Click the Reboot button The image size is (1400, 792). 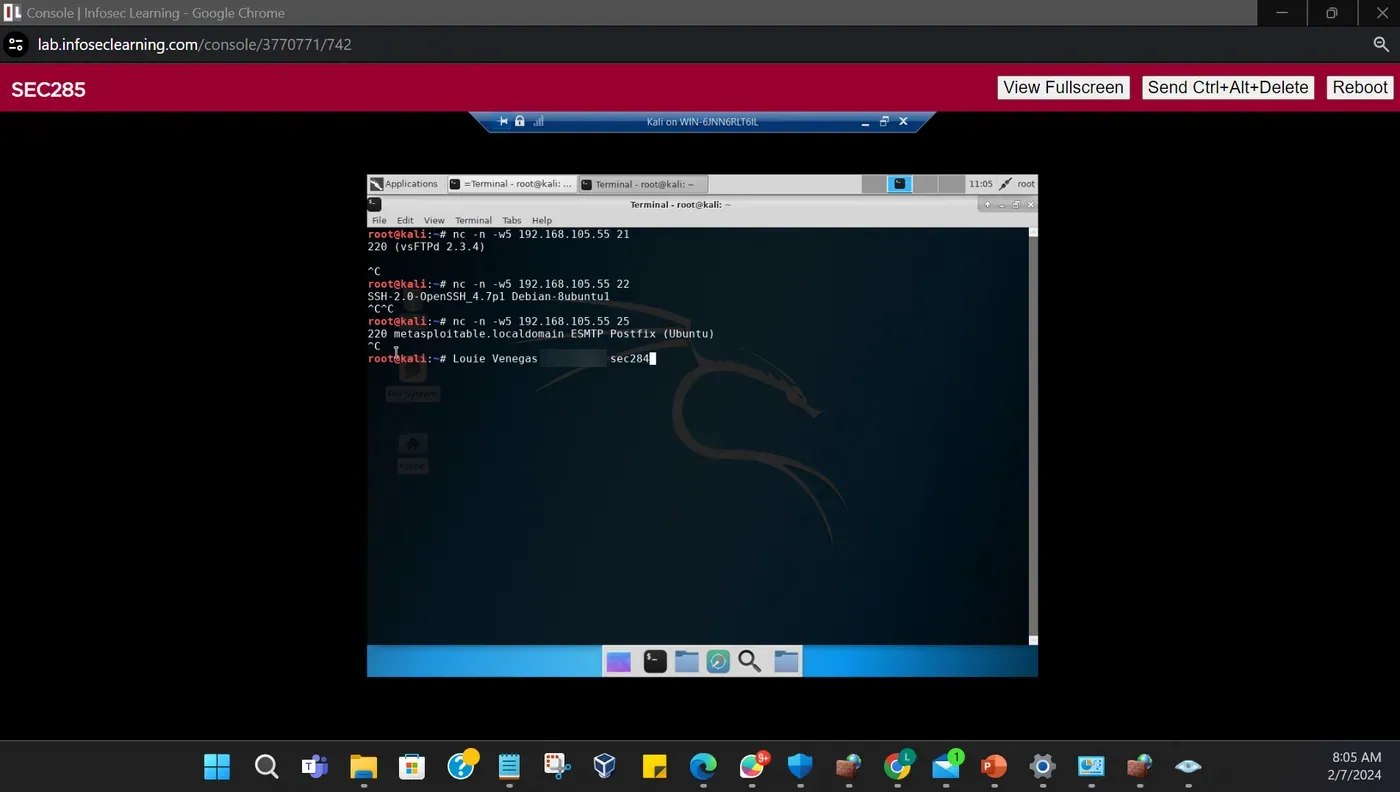(x=1360, y=87)
